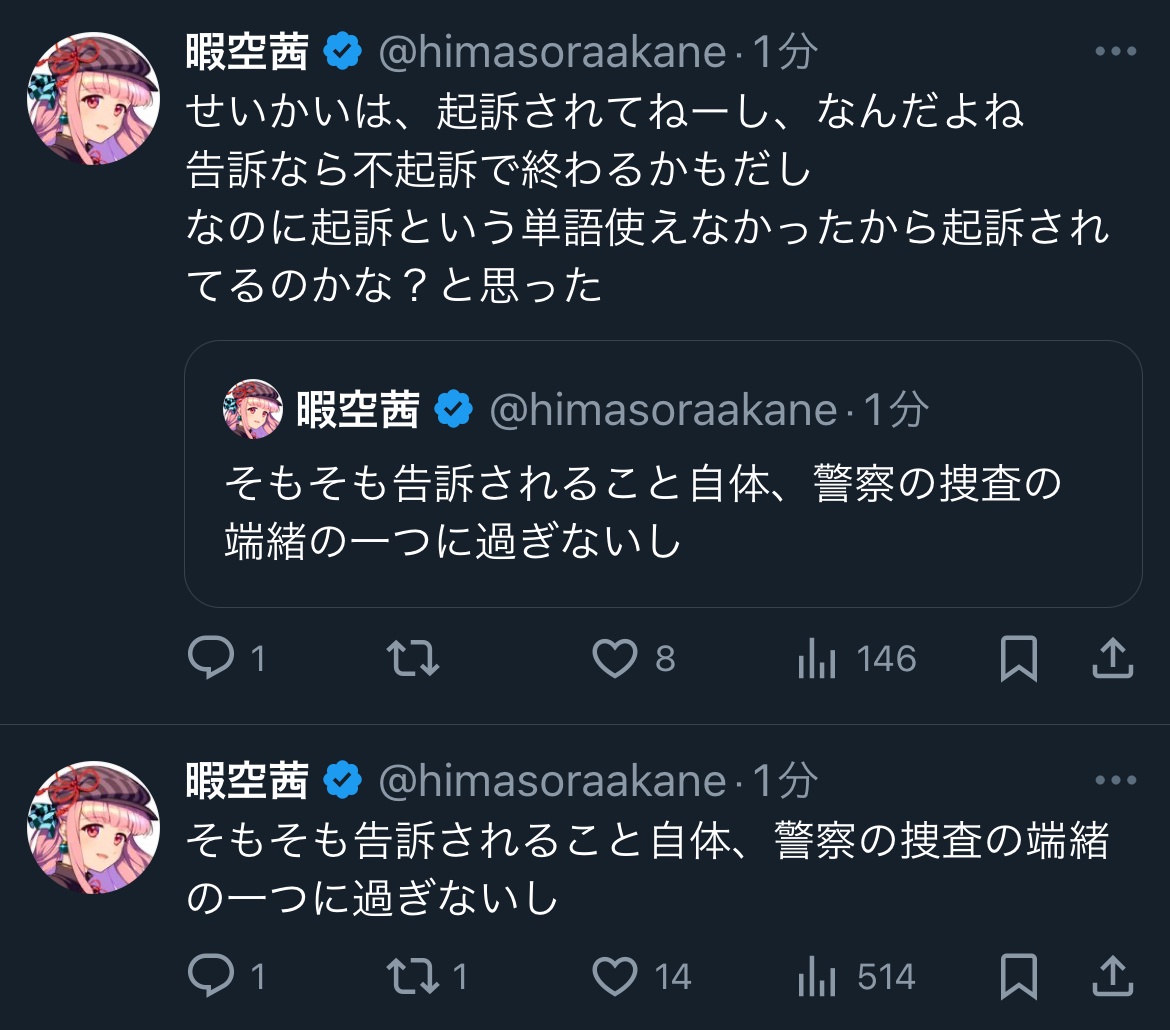This screenshot has height=1030, width=1170.
Task: Like the second tweet with 14 likes
Action: tap(615, 976)
